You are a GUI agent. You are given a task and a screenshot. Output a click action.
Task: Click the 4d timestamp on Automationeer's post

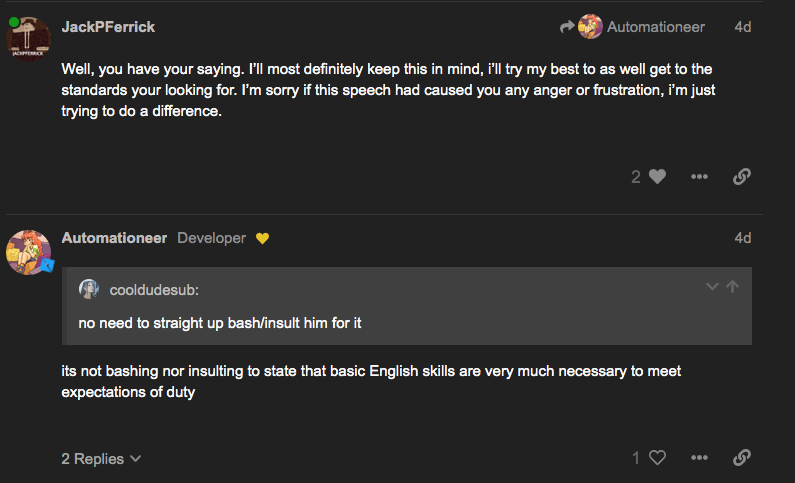point(742,238)
